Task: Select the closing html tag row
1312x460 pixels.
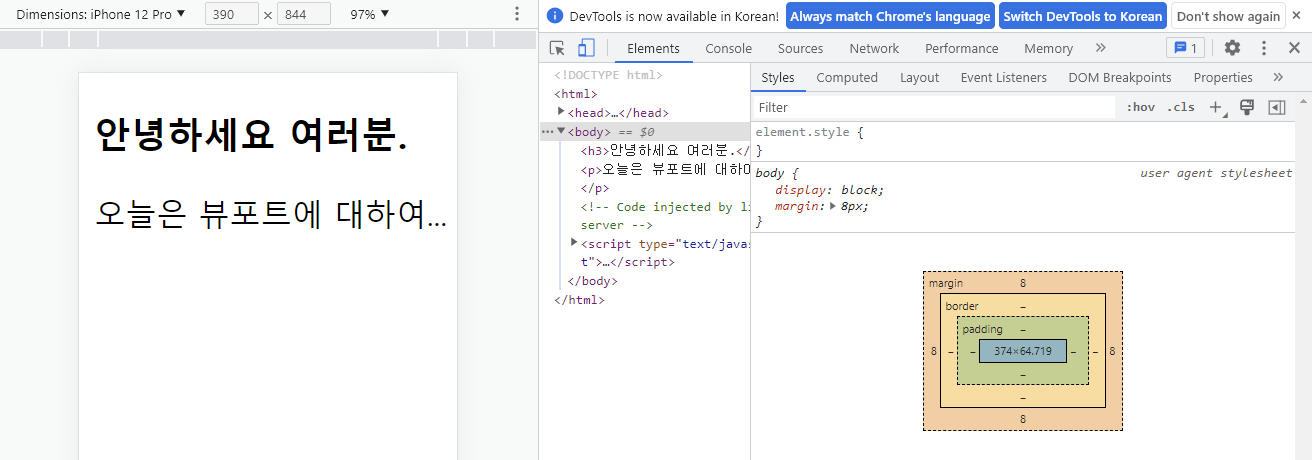Action: 579,300
